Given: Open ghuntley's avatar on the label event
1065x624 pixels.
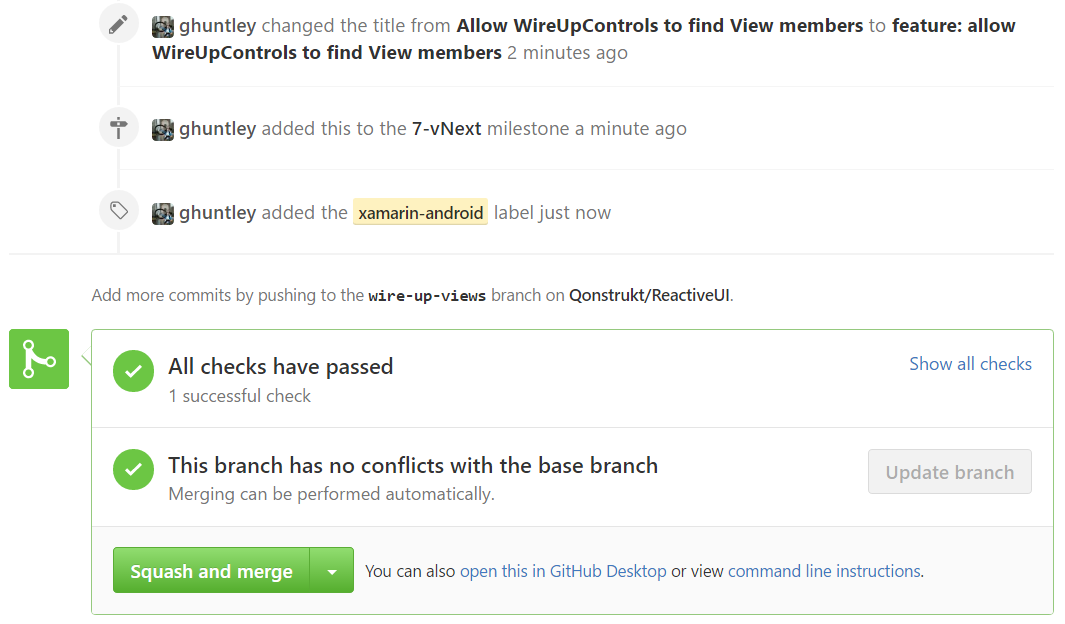Looking at the screenshot, I should pos(163,213).
